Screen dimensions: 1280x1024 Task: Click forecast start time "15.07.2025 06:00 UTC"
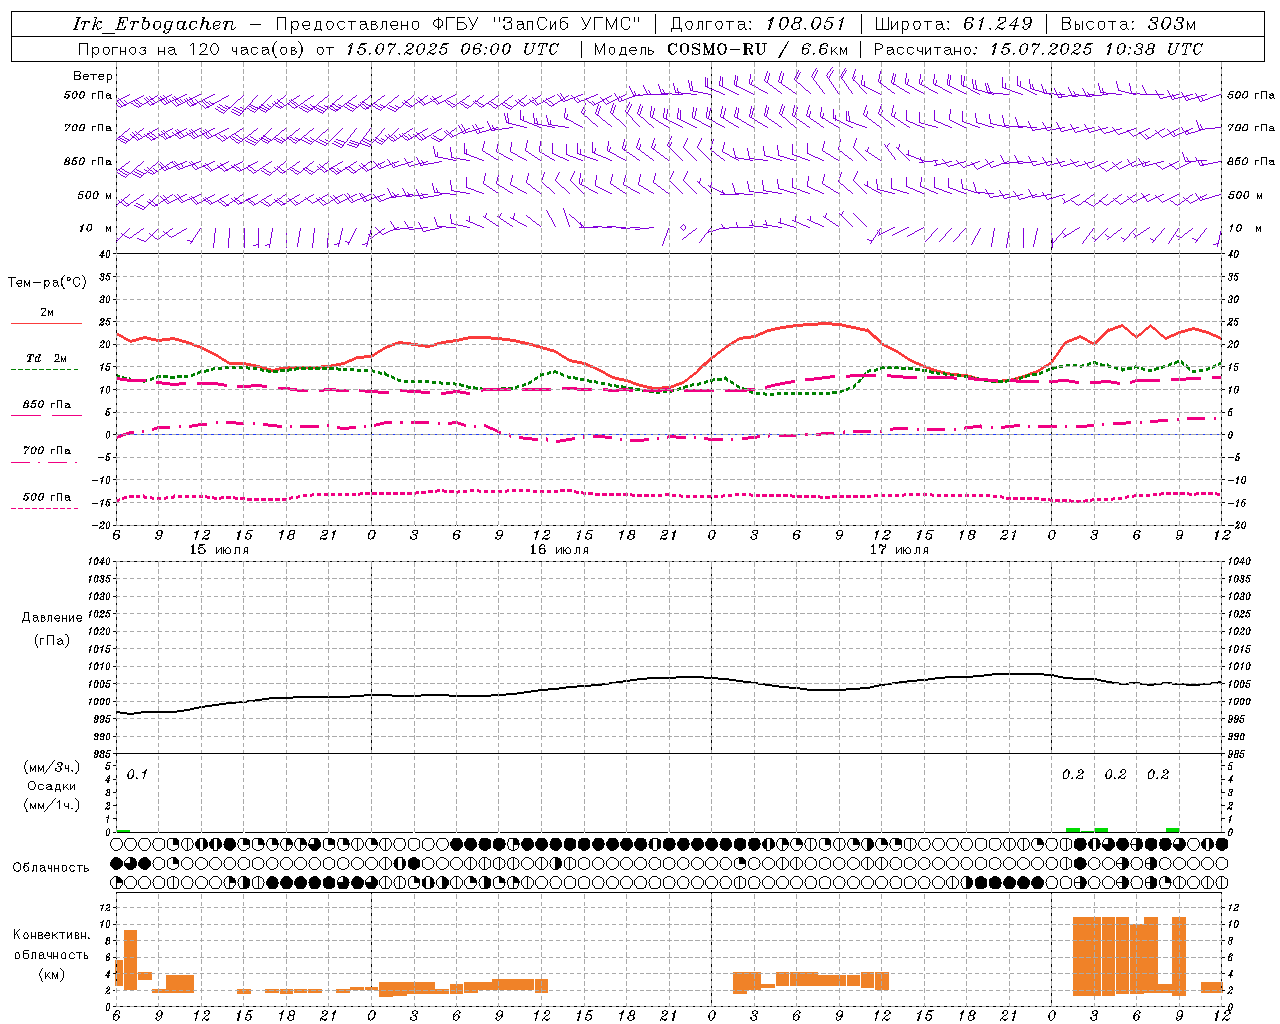point(452,49)
